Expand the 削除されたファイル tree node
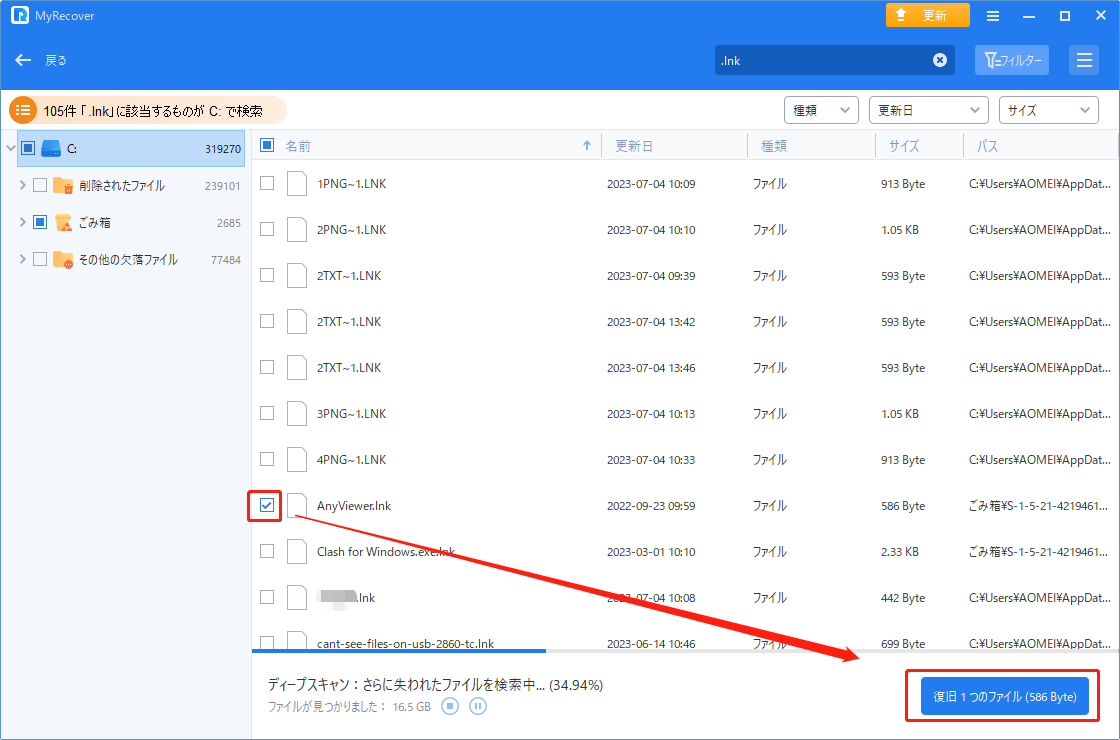1120x740 pixels. tap(22, 185)
